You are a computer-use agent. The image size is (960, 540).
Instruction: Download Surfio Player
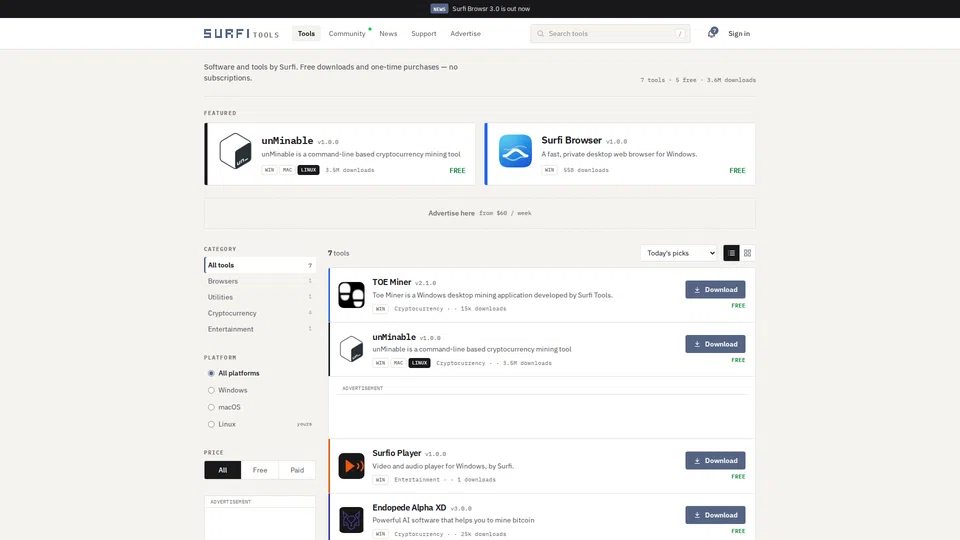[x=715, y=460]
